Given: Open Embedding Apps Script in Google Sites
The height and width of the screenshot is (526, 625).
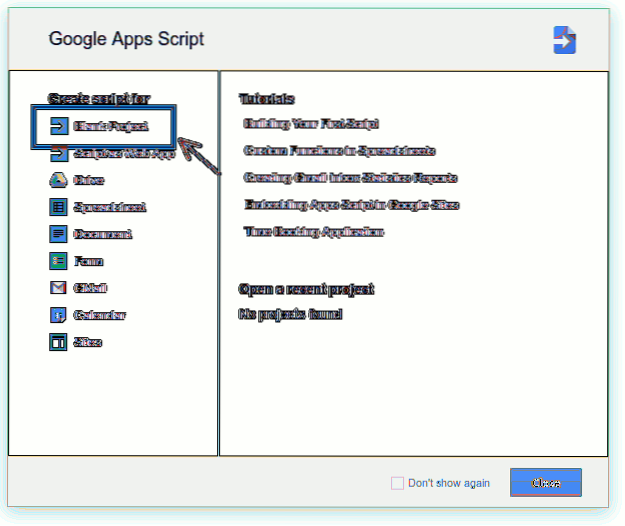Looking at the screenshot, I should pos(351,205).
